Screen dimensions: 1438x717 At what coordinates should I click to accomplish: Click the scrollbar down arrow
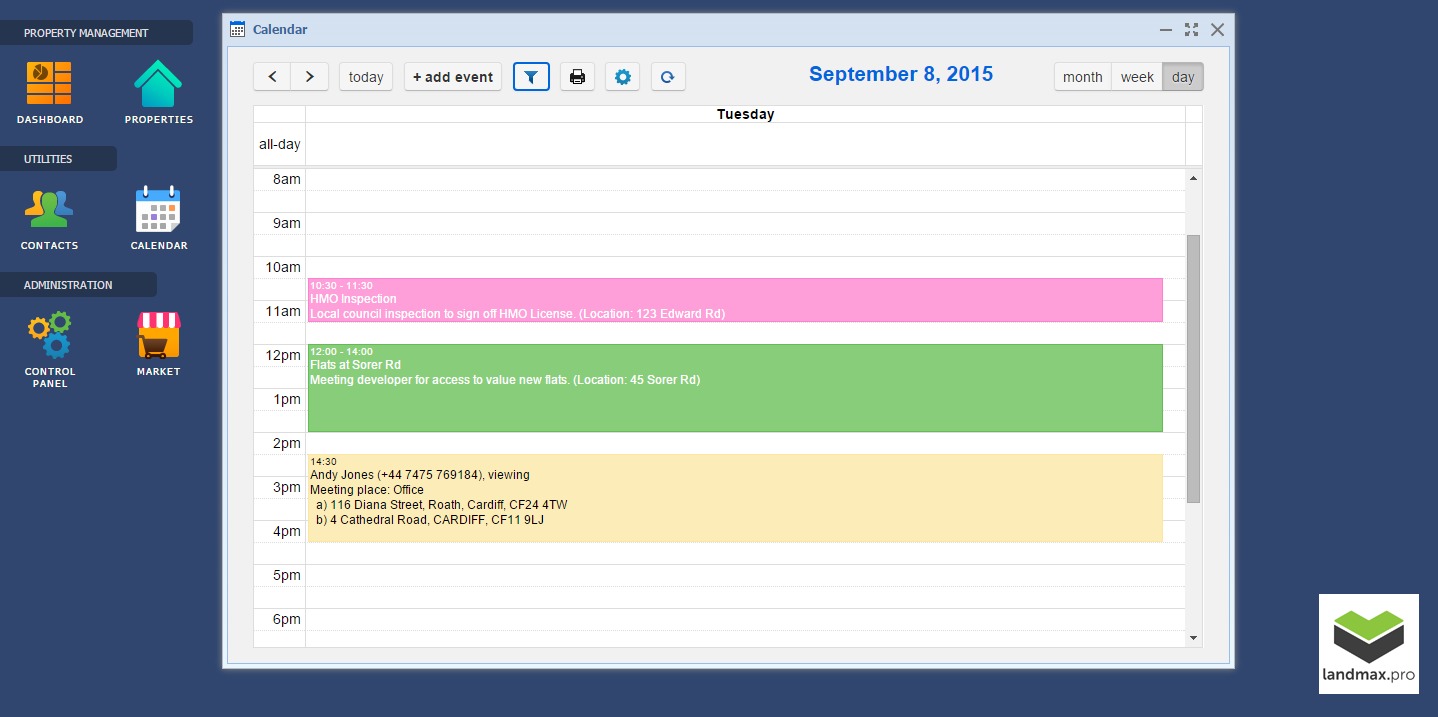pos(1193,638)
